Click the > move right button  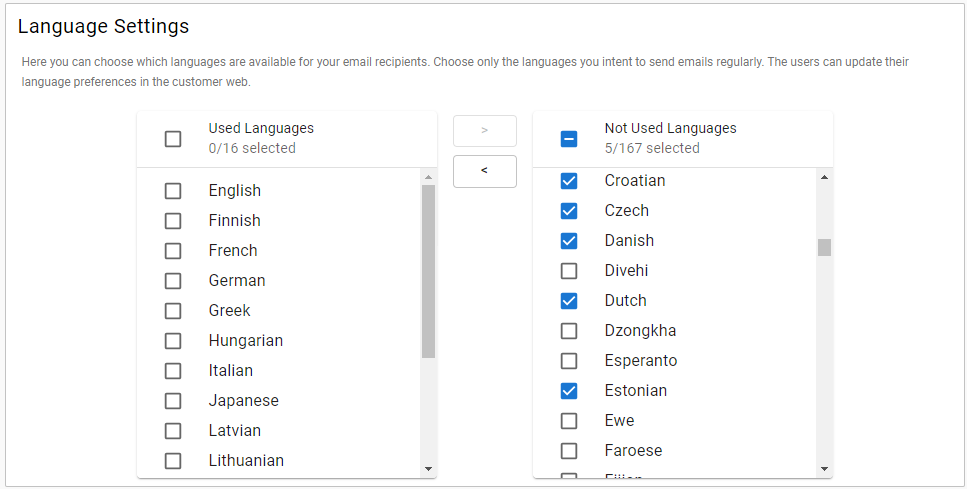pos(484,131)
